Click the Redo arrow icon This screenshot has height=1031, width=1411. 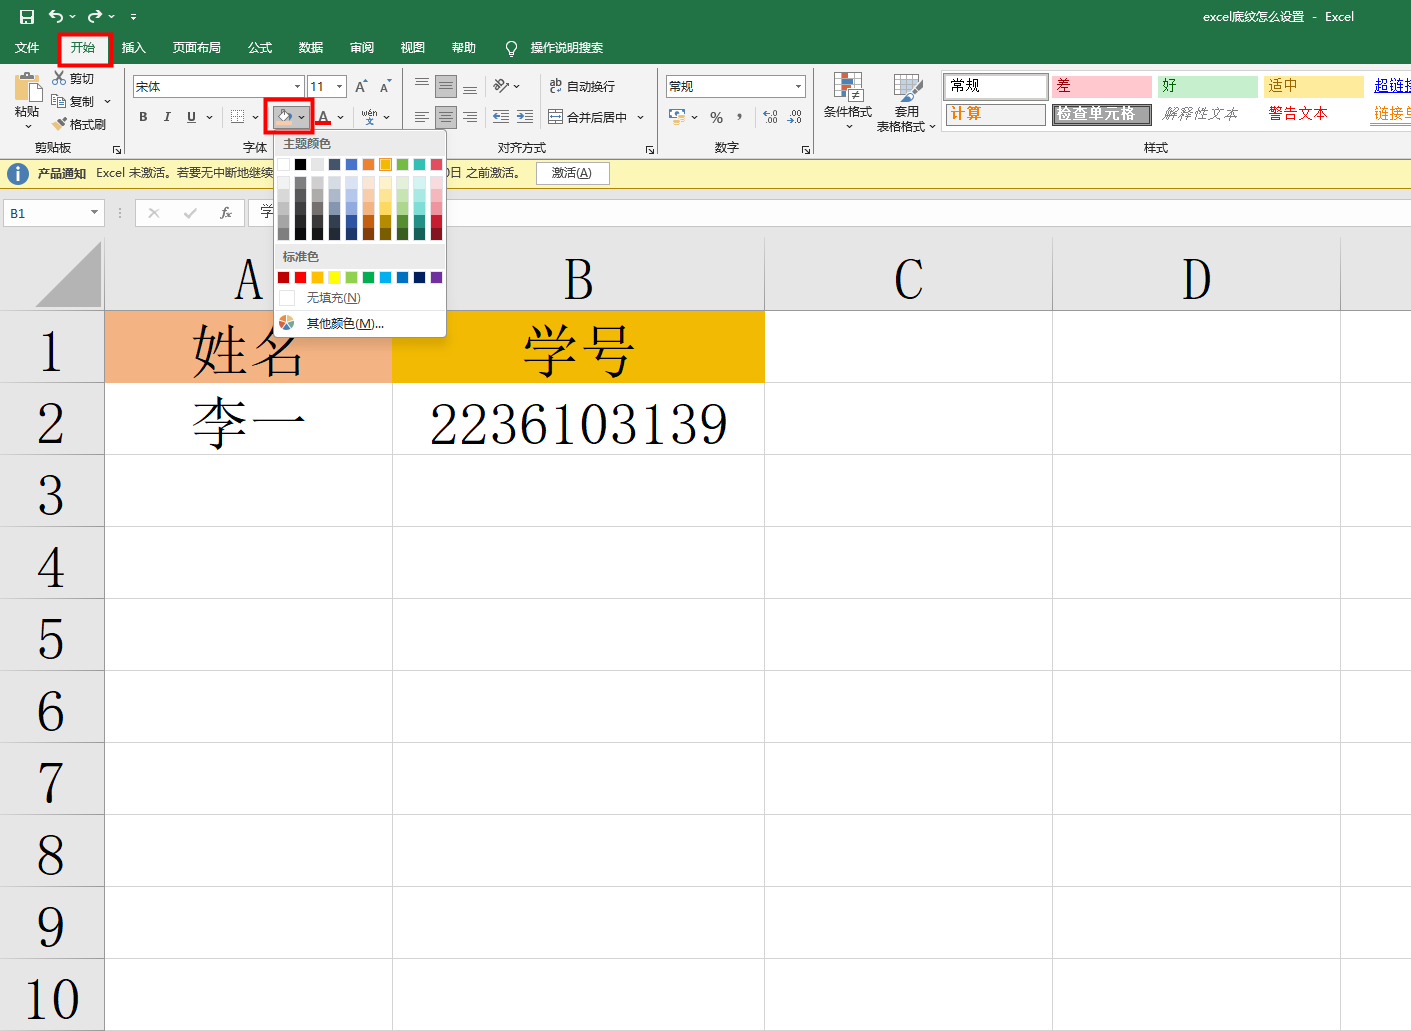click(x=95, y=16)
